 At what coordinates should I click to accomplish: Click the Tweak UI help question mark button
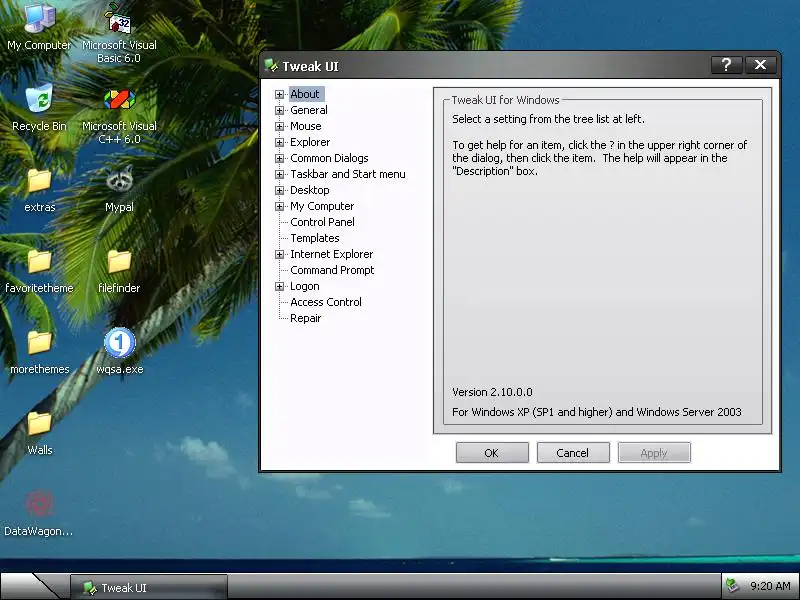coord(727,65)
